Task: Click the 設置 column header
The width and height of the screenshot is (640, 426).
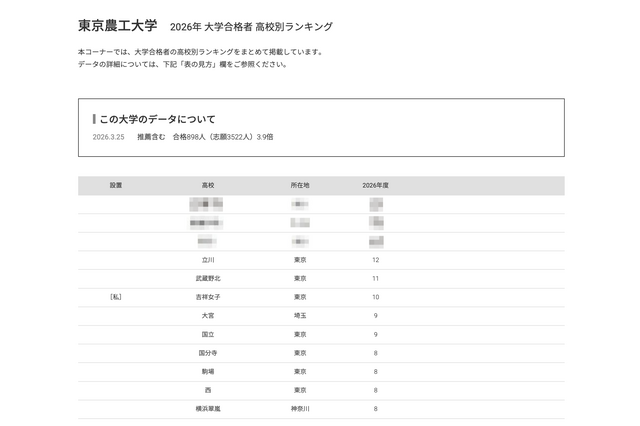Action: (x=116, y=185)
